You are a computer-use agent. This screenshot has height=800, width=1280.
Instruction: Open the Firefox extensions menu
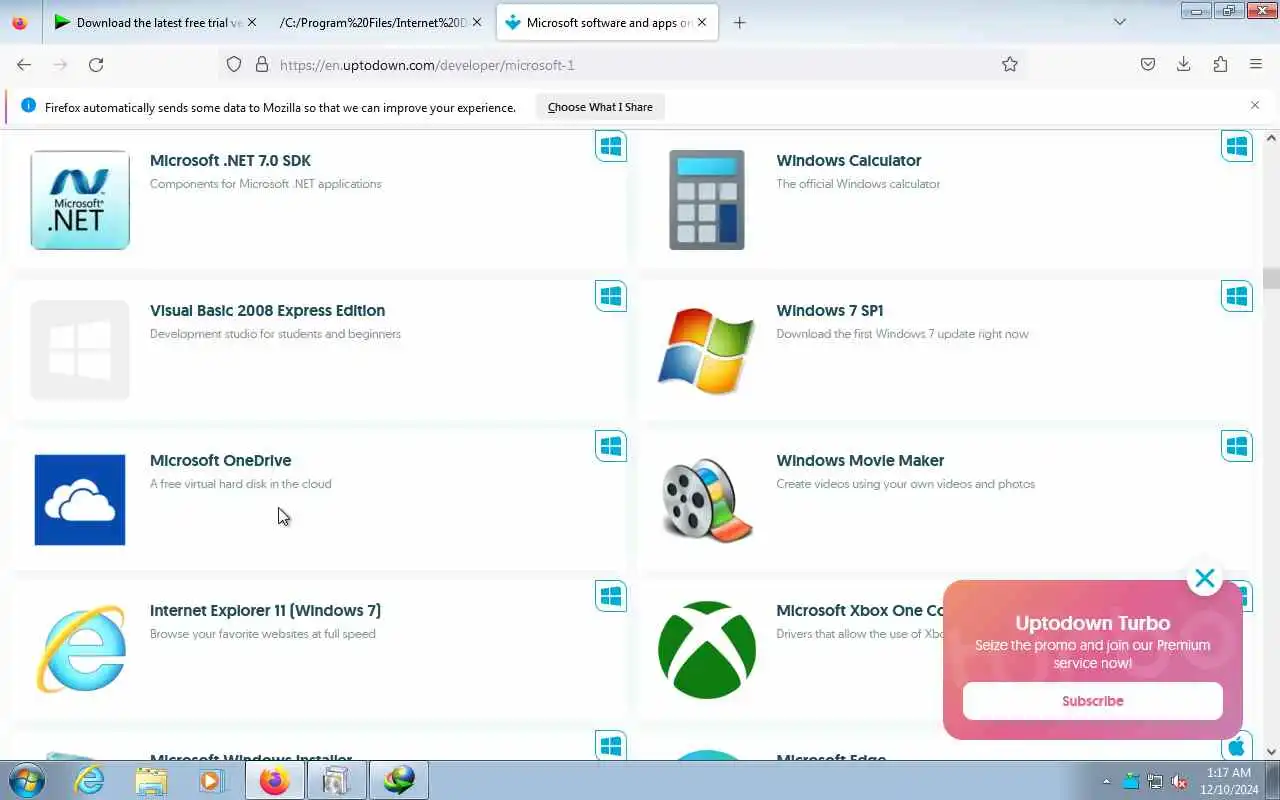[x=1220, y=64]
